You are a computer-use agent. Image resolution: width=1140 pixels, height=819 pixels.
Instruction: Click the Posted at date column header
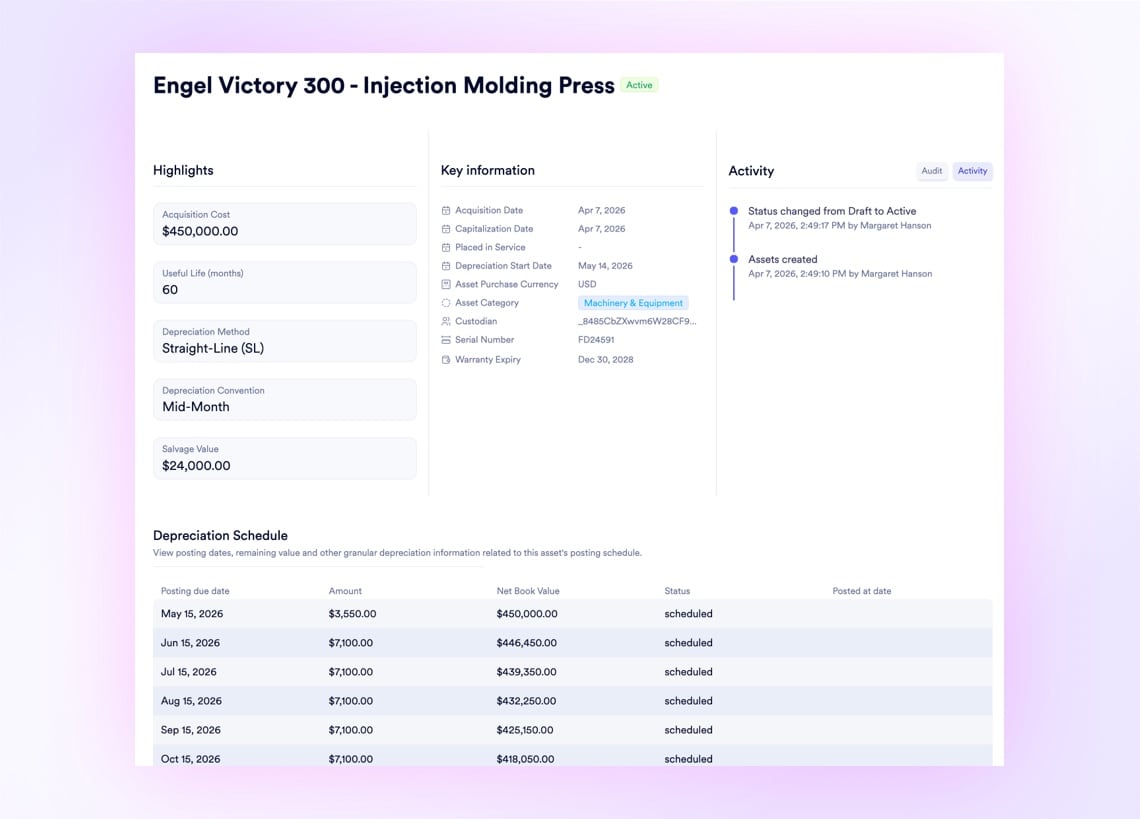pos(862,591)
